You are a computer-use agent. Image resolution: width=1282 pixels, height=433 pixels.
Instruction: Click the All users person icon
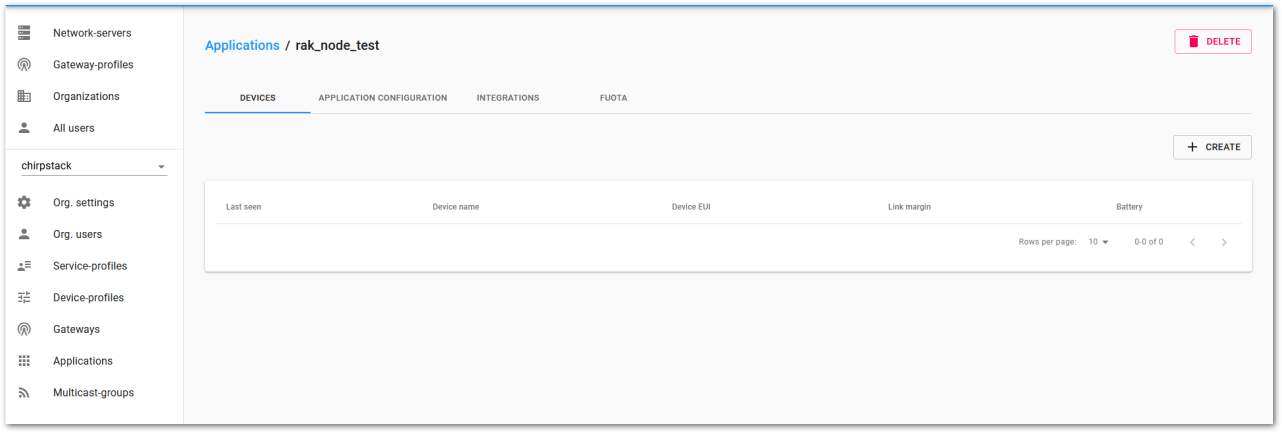24,128
